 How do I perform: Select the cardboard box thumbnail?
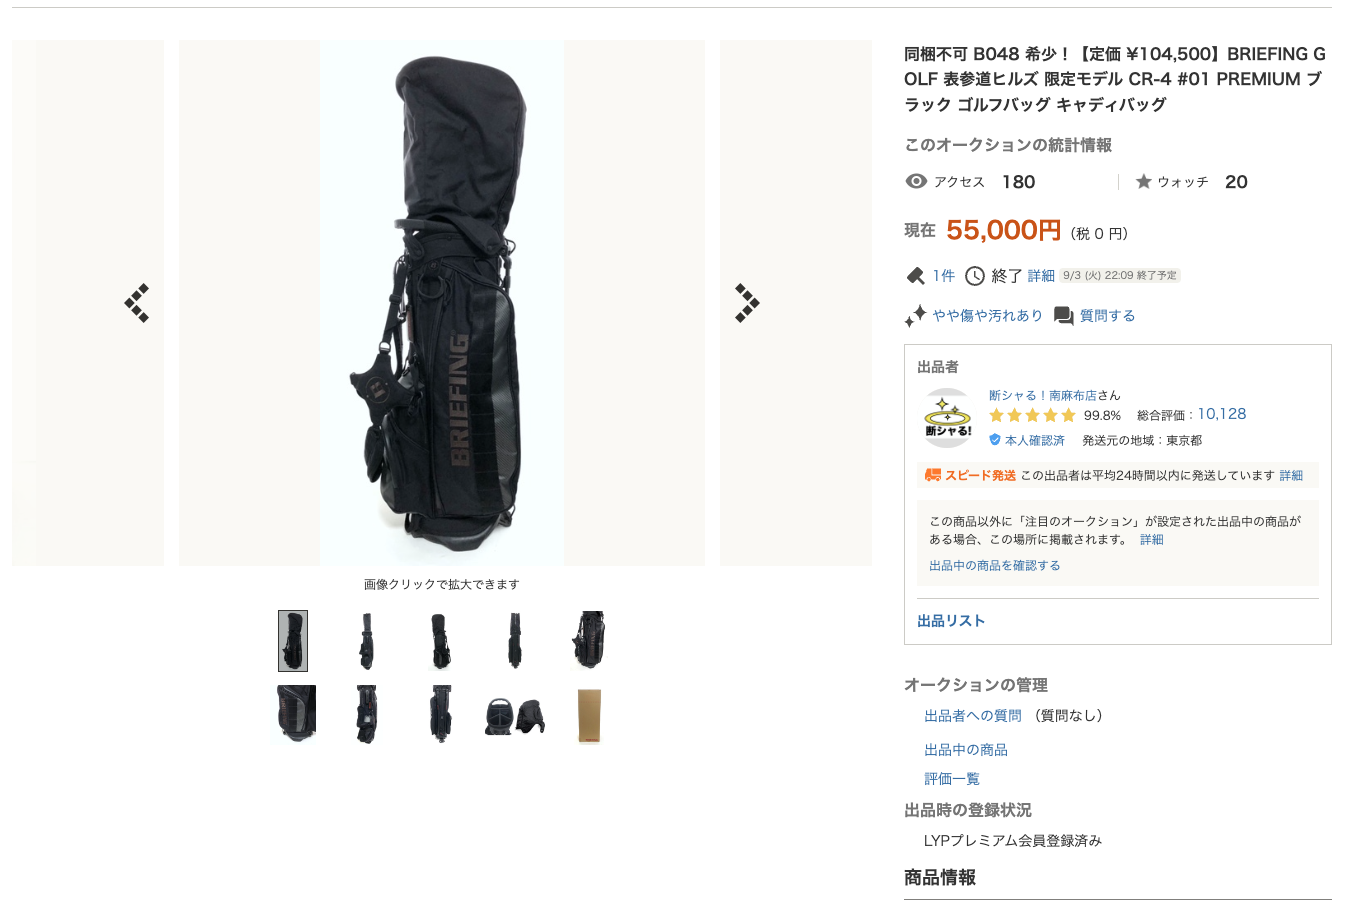(x=590, y=715)
